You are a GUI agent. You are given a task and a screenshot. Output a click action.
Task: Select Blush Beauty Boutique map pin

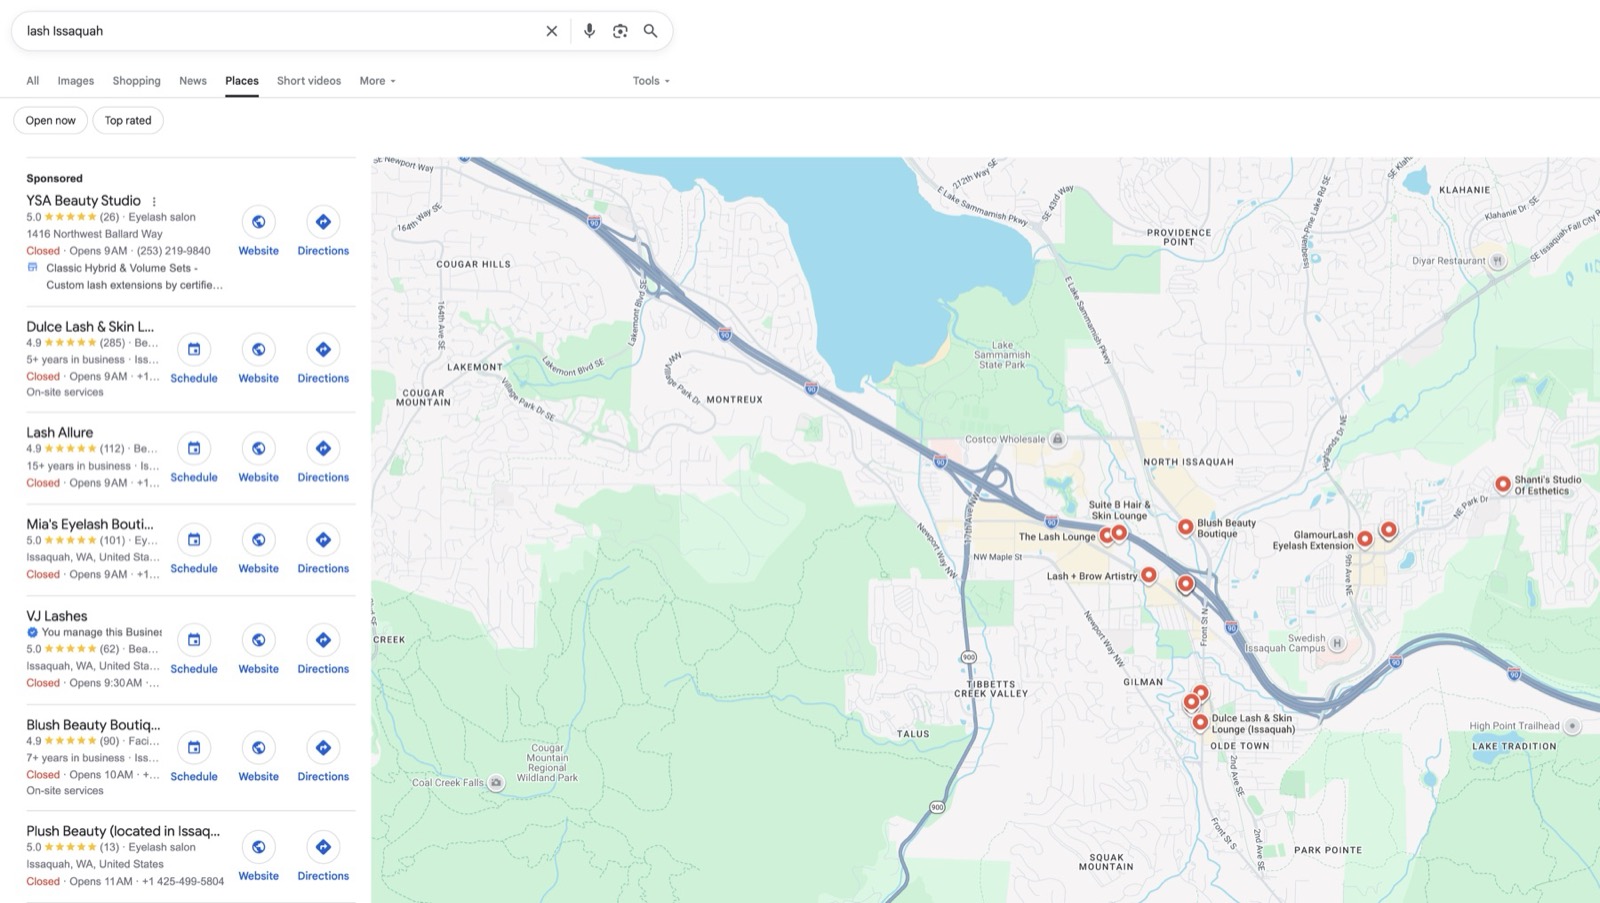click(x=1185, y=526)
